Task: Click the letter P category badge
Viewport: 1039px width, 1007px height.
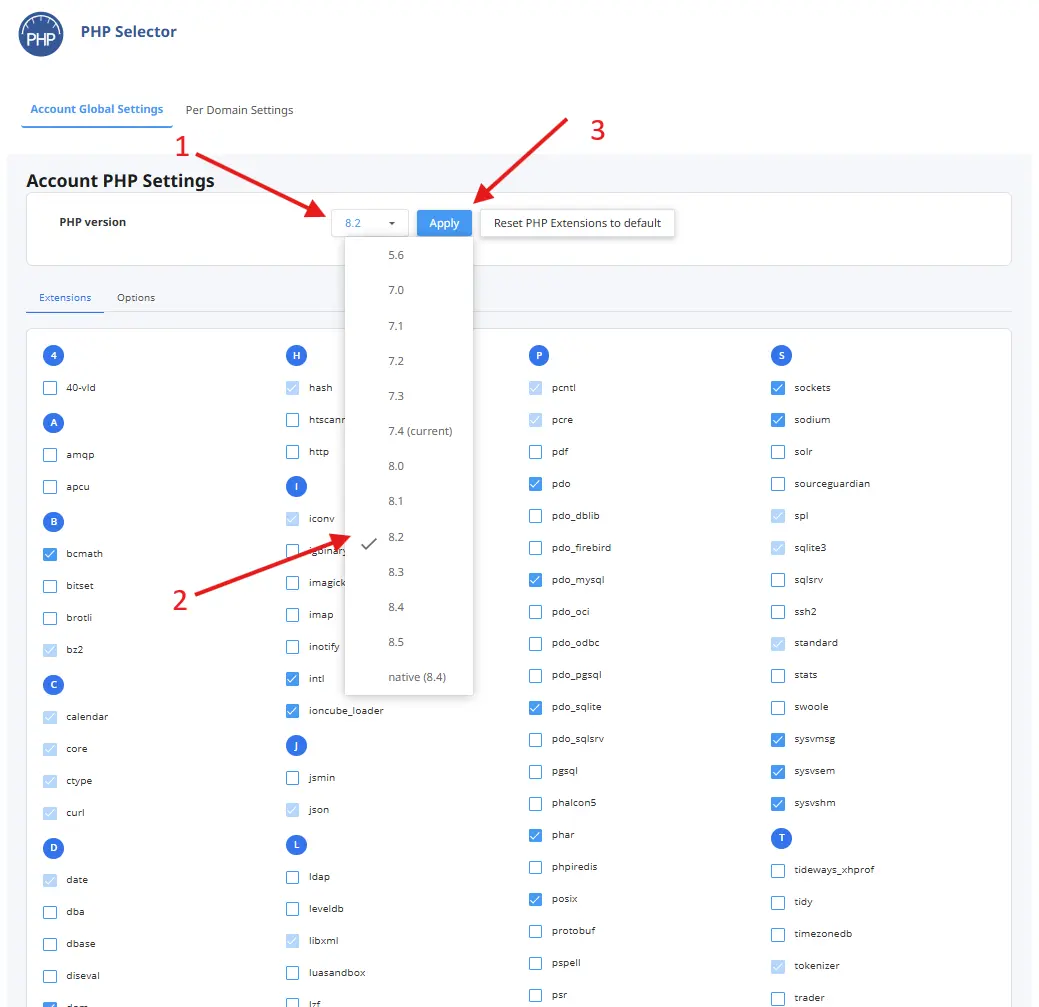Action: pos(539,356)
